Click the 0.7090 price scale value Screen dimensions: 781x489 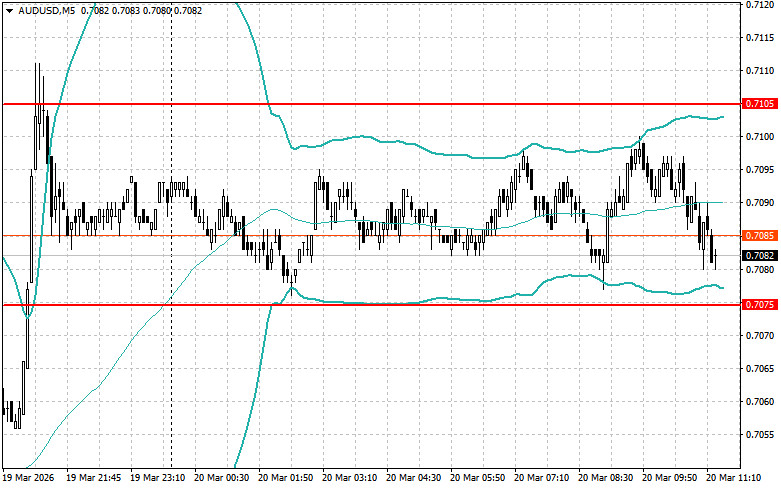(760, 203)
